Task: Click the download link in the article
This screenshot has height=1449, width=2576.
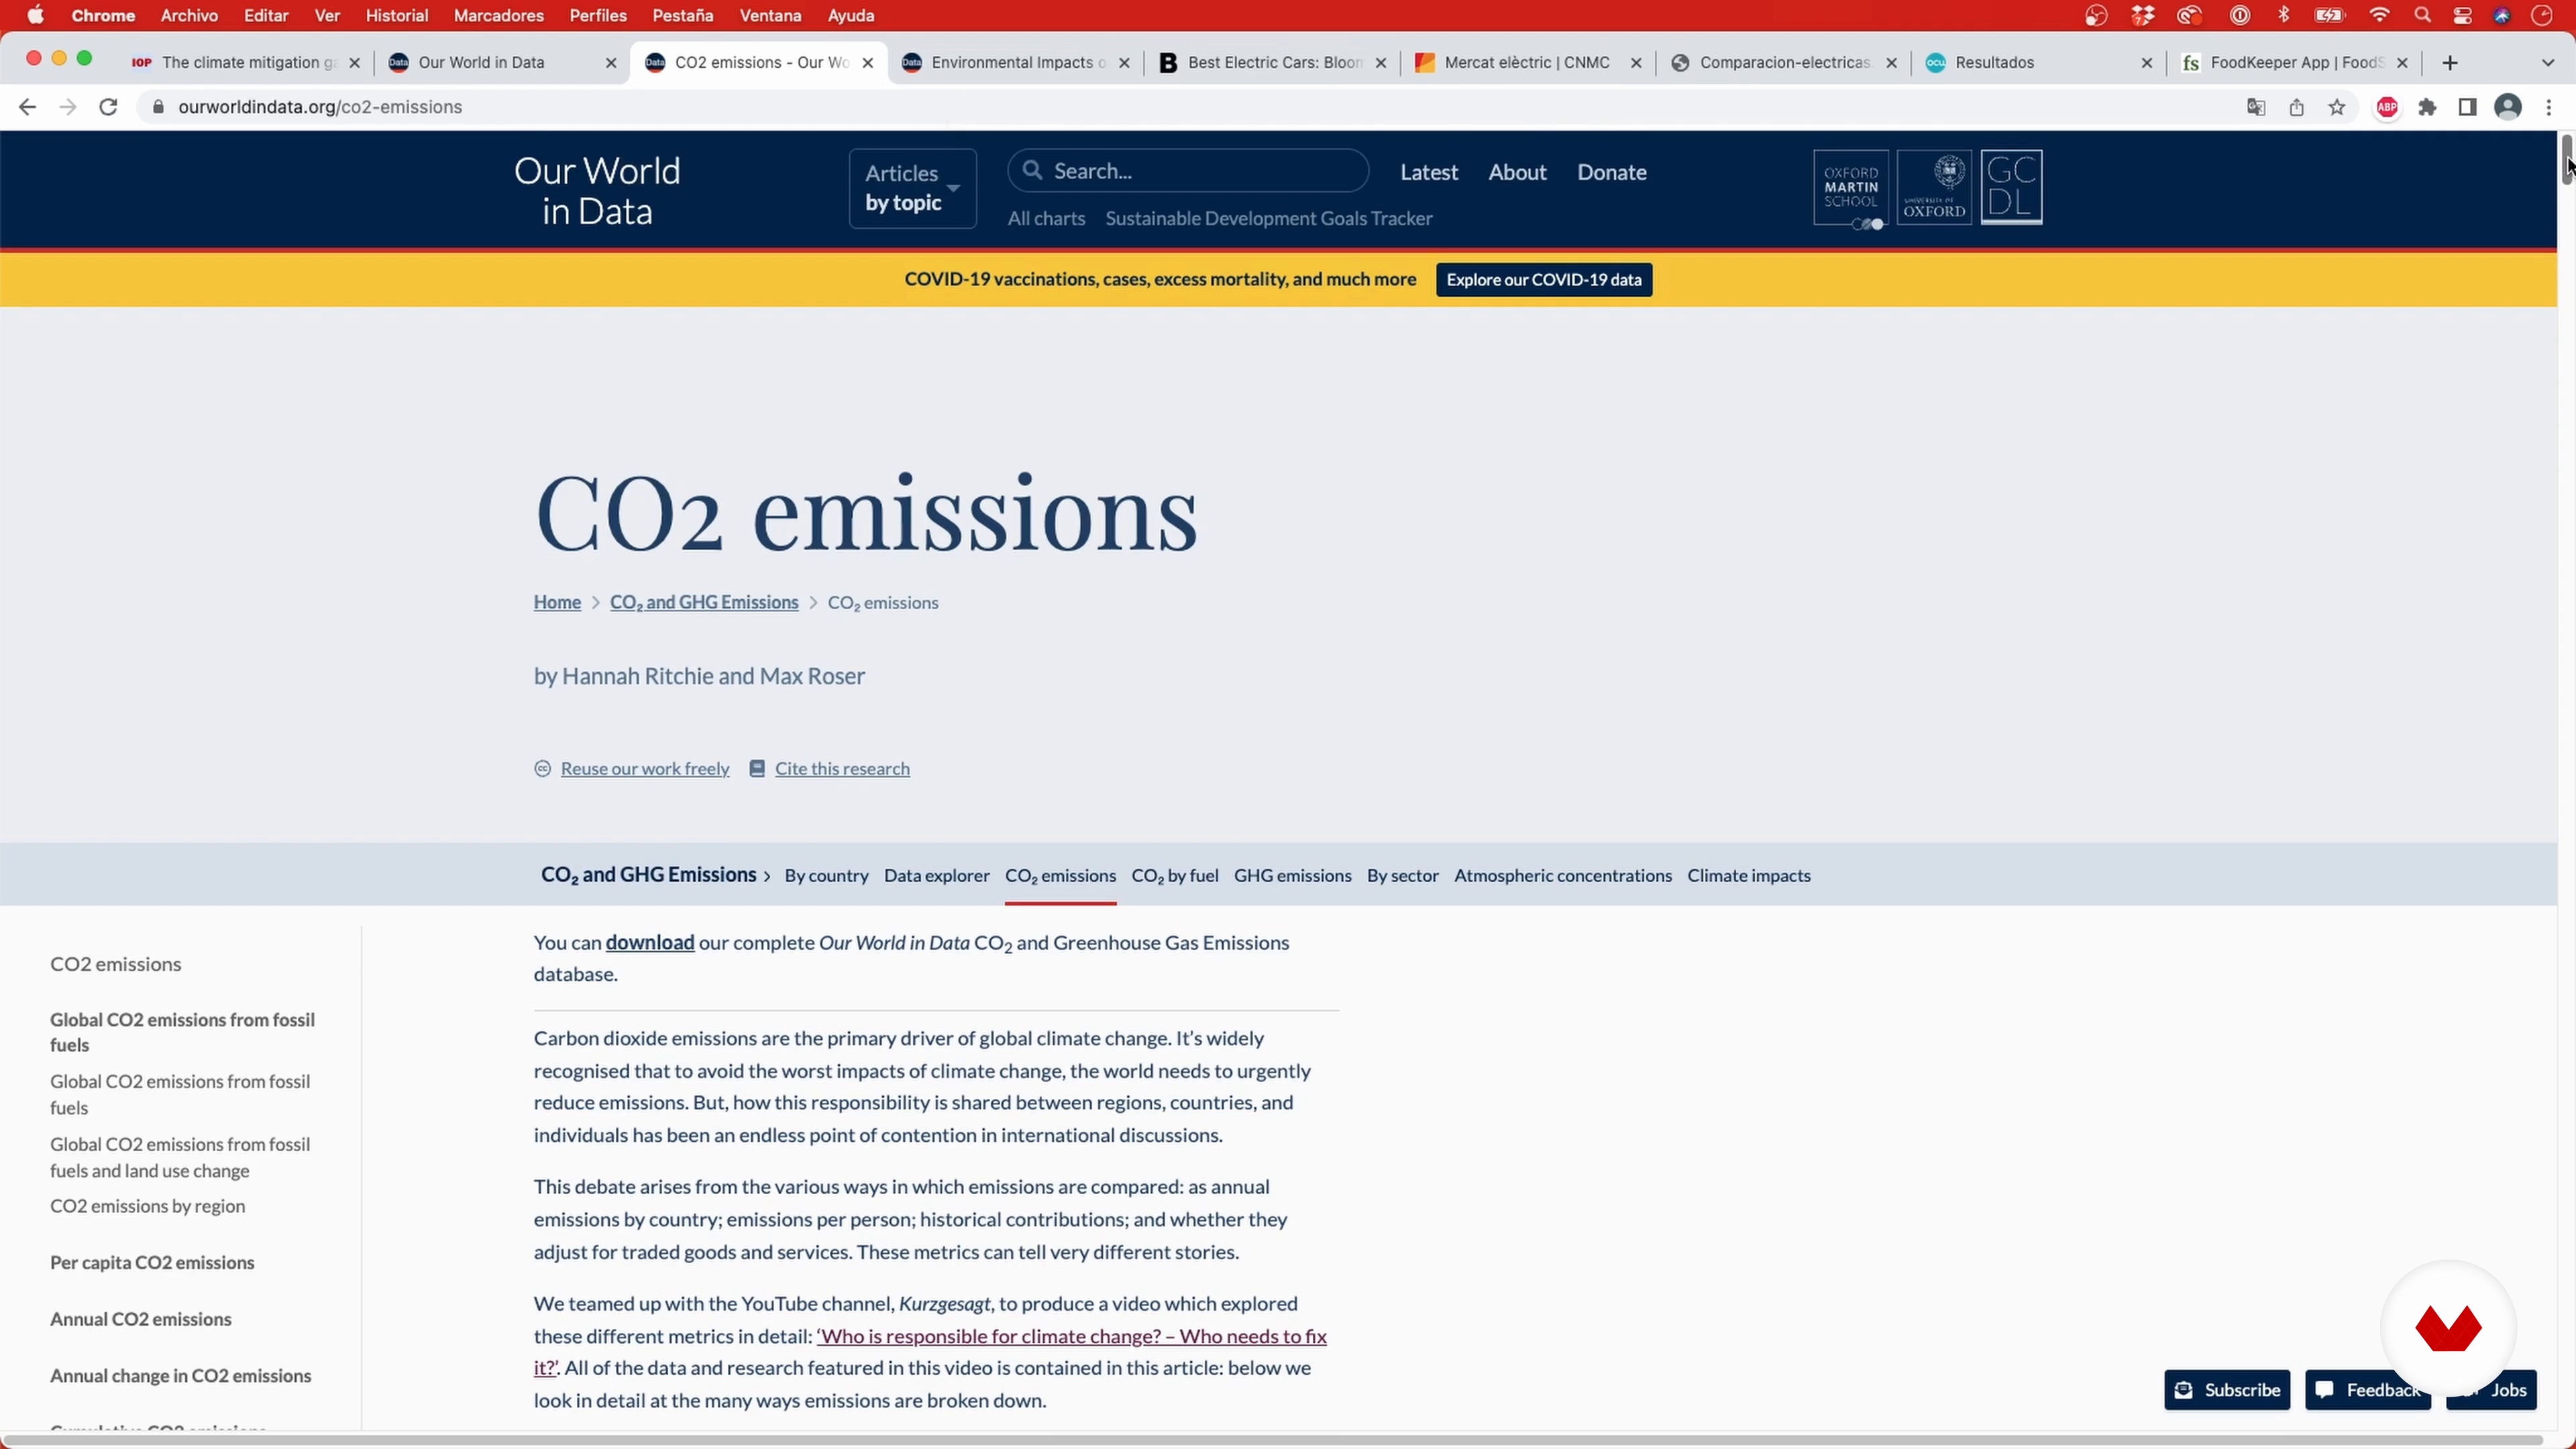Action: pyautogui.click(x=650, y=943)
